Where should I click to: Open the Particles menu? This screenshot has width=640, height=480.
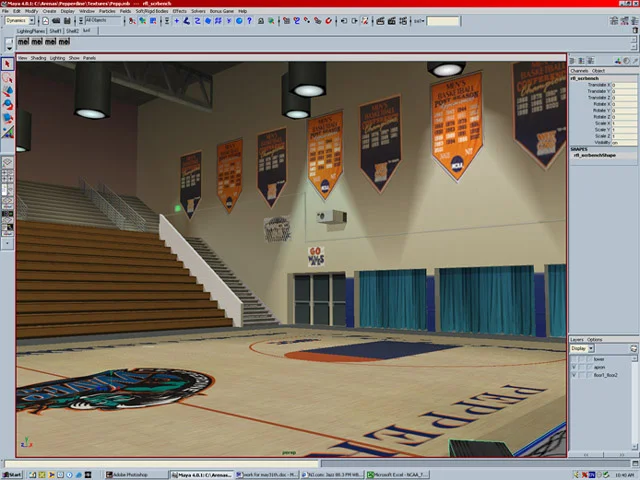[107, 11]
